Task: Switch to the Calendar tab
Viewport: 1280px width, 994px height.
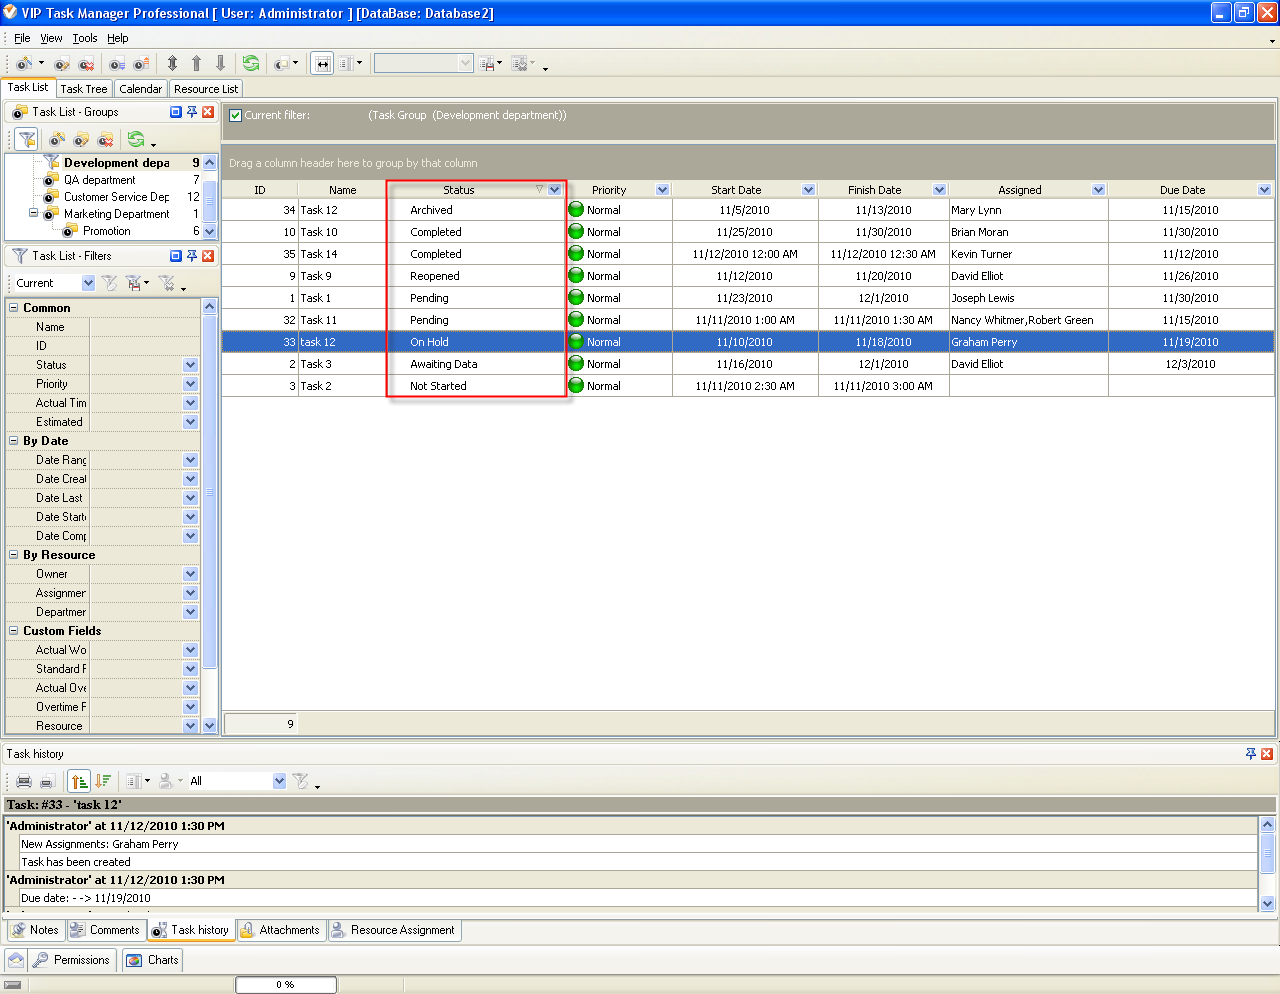Action: [140, 89]
